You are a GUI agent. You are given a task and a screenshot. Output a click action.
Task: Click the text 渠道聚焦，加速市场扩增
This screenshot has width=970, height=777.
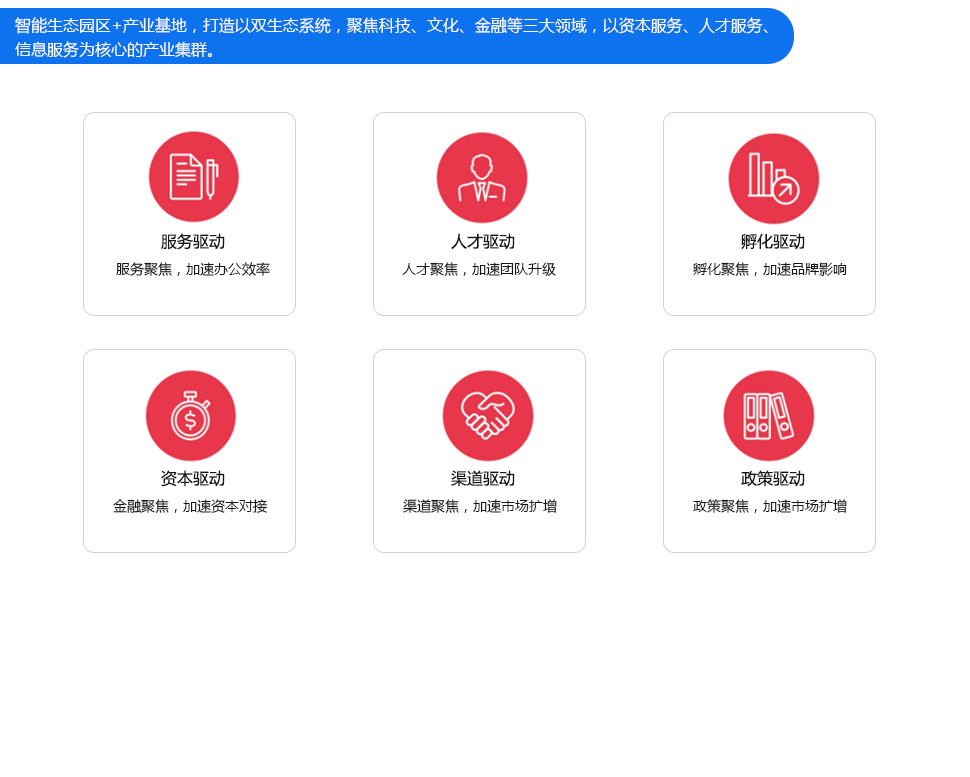(x=480, y=506)
